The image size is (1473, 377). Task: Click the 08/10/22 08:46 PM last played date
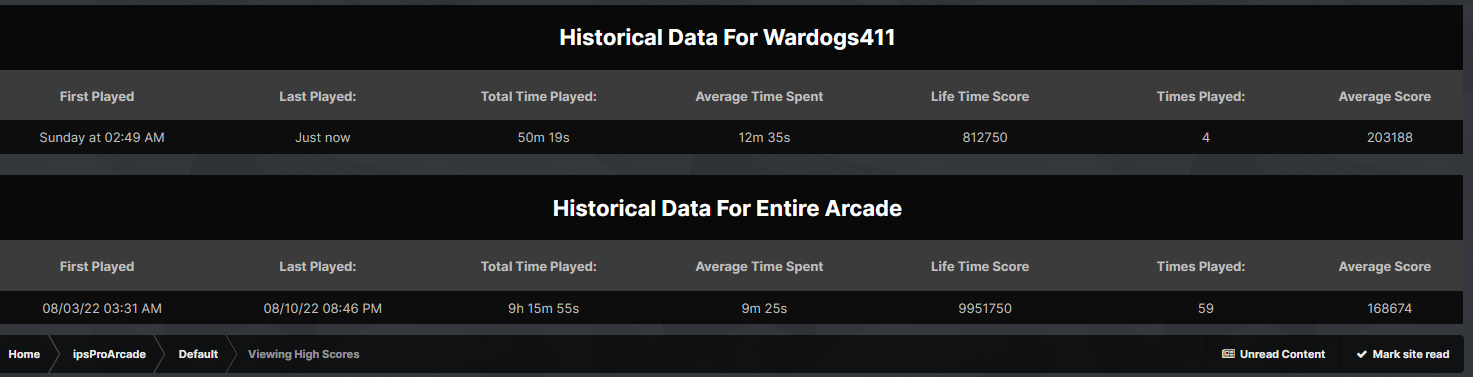322,309
